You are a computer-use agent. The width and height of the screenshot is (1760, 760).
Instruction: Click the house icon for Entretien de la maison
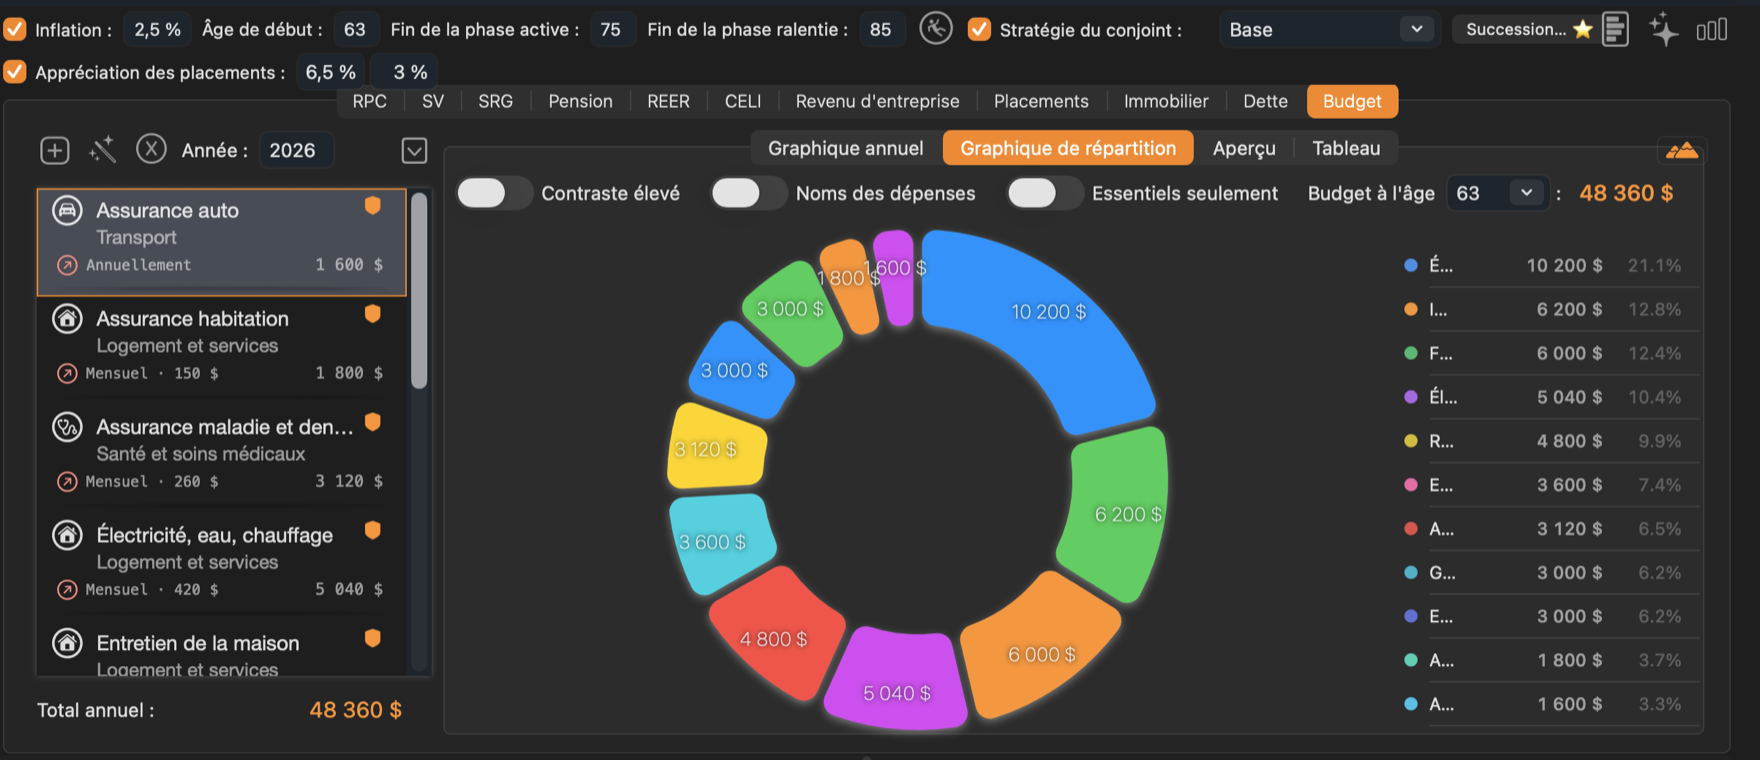point(67,643)
